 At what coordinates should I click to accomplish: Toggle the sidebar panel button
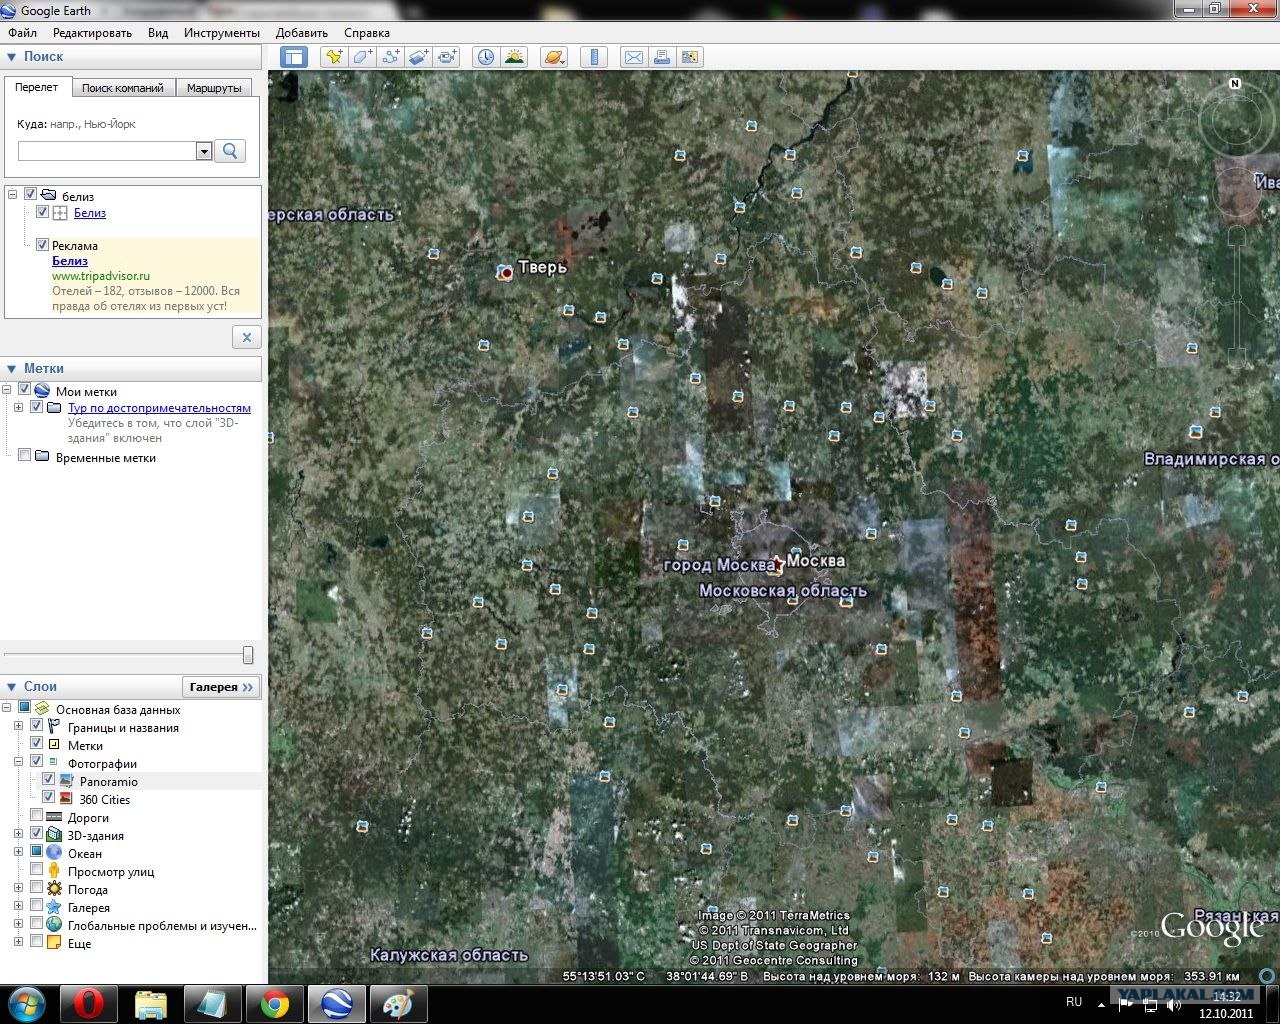click(x=293, y=57)
